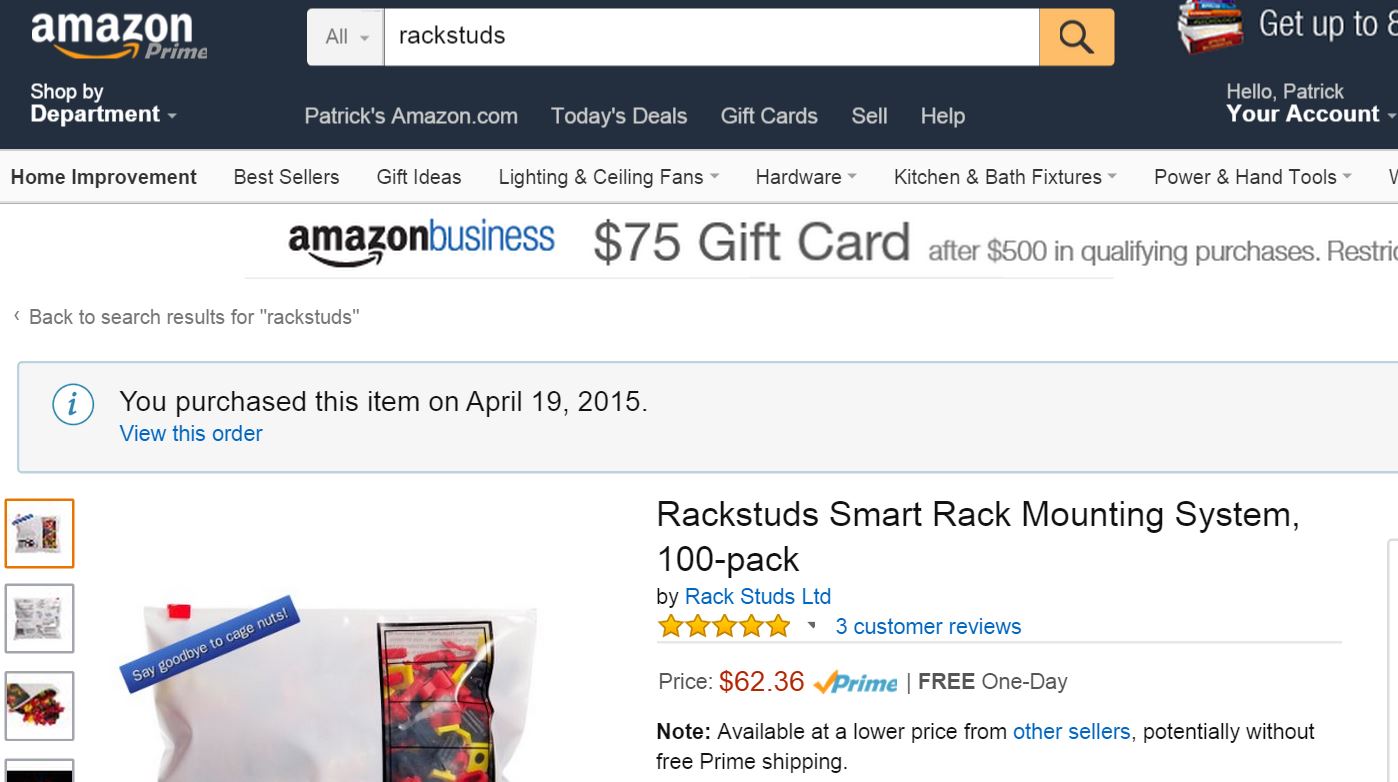Open the All search category dropdown
Screen dimensions: 1398x782
[344, 36]
